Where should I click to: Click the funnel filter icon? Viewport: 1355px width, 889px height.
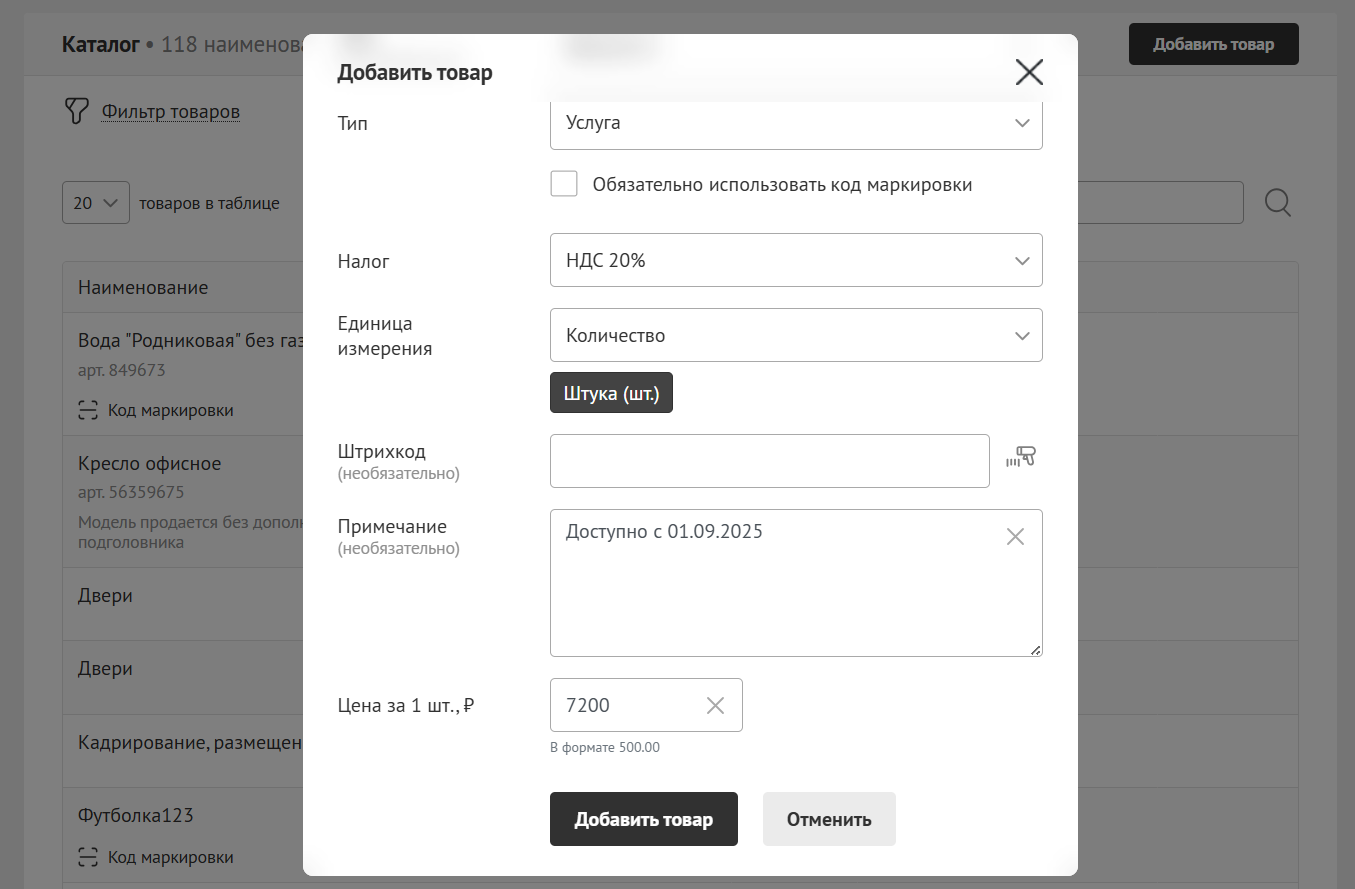76,111
